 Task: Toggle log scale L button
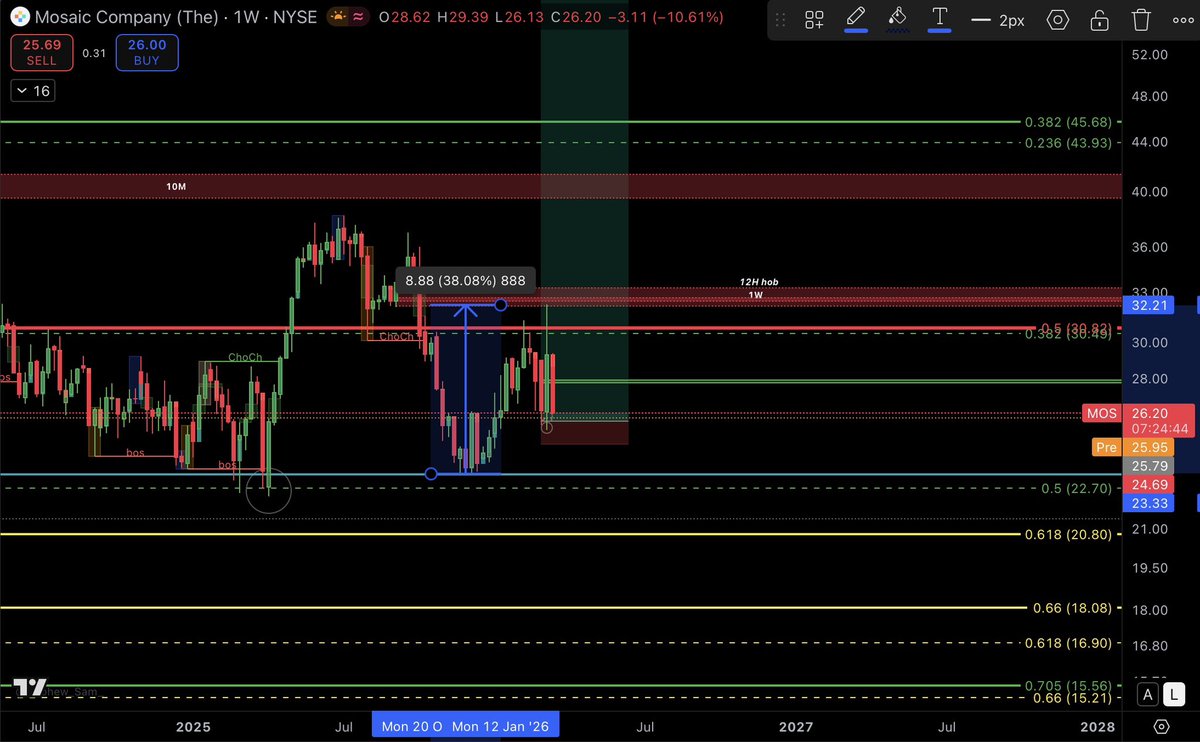pos(1175,695)
